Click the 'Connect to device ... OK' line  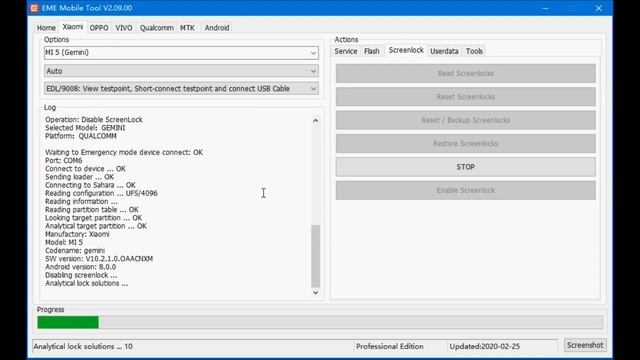[x=85, y=169]
